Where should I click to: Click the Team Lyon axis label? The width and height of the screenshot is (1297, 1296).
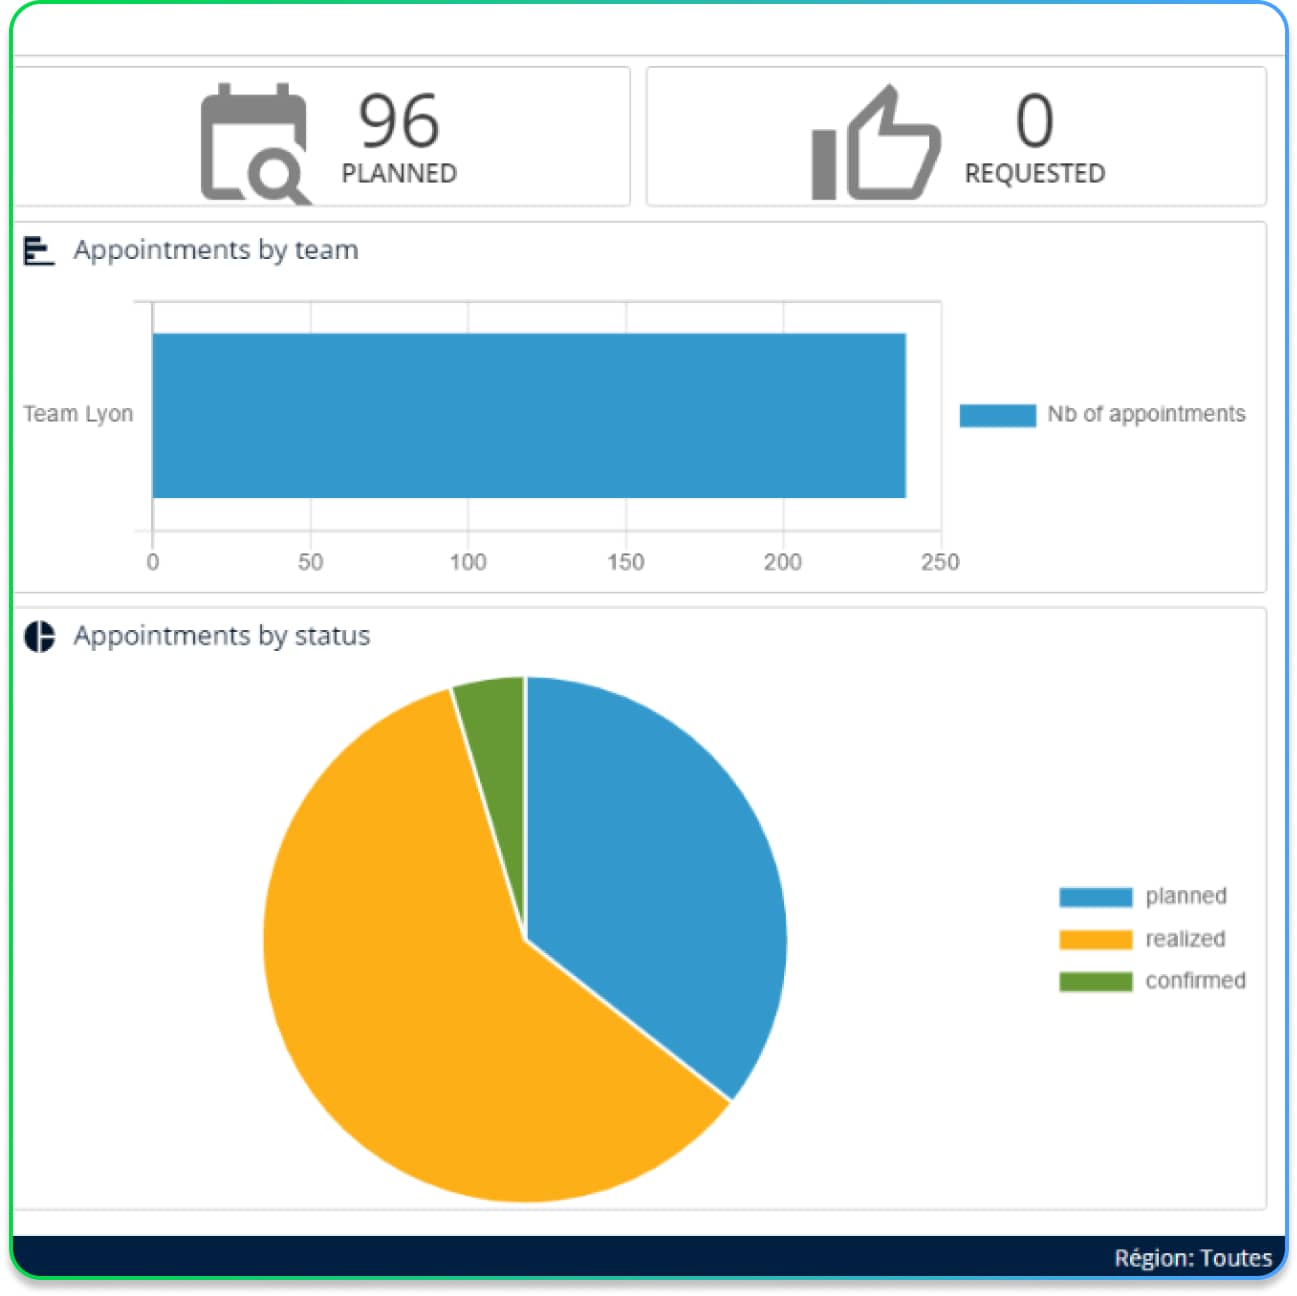[x=78, y=414]
